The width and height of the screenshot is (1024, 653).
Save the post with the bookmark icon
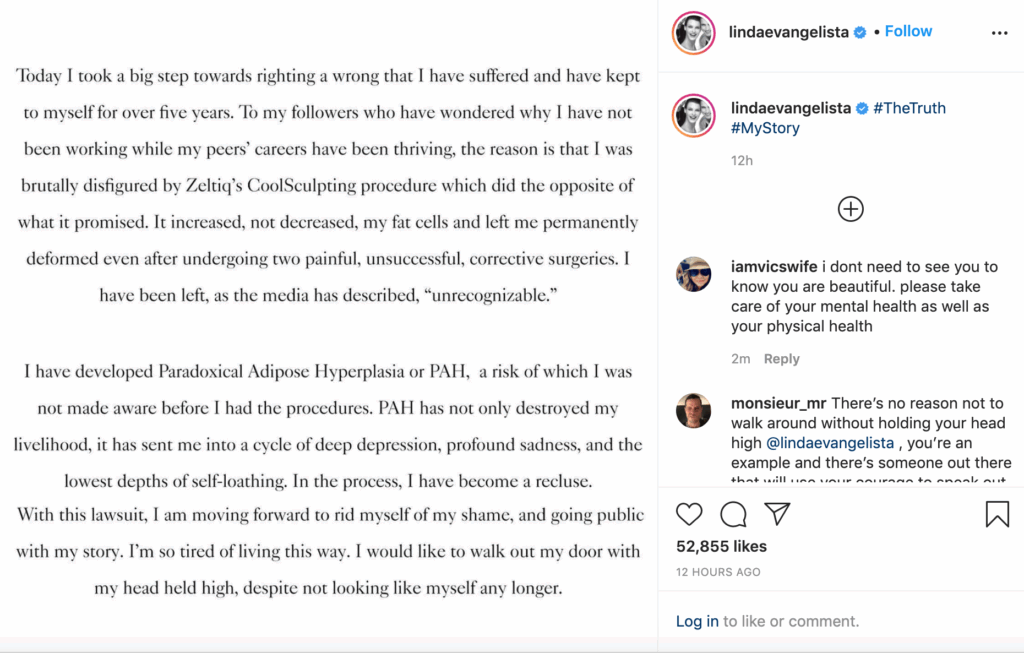point(997,514)
